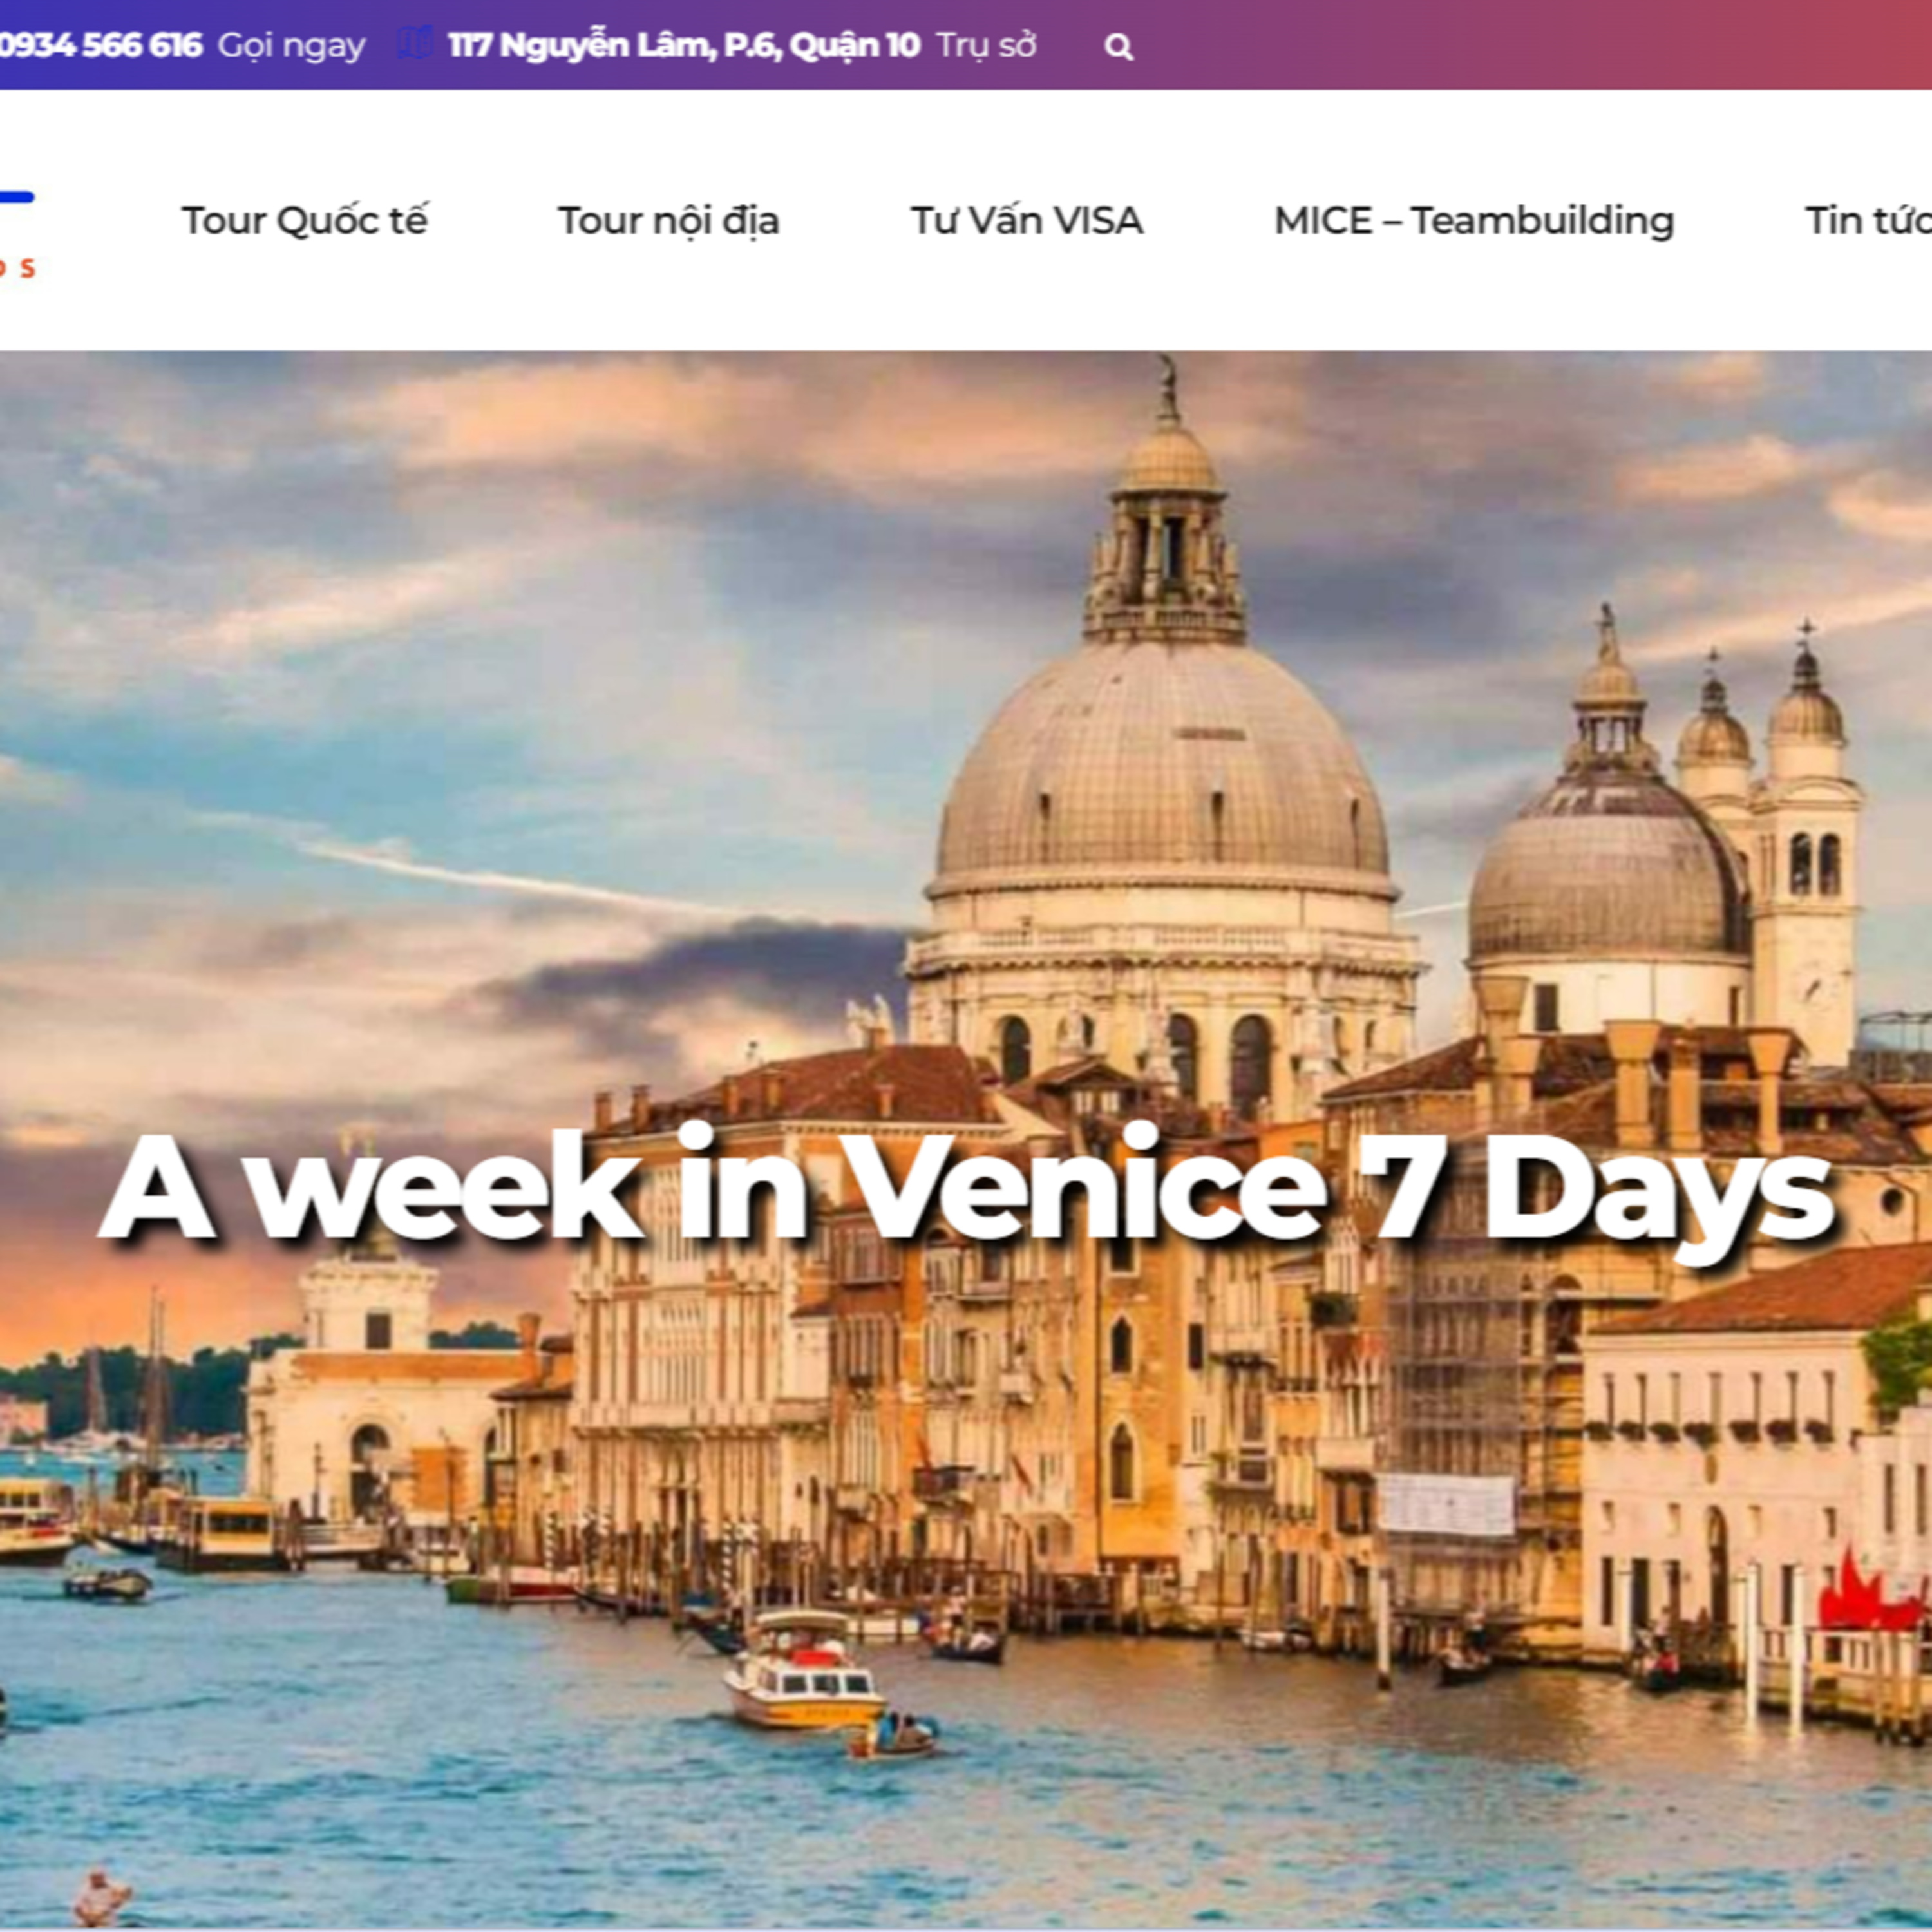
Task: Open the search magnifier icon
Action: [1118, 47]
